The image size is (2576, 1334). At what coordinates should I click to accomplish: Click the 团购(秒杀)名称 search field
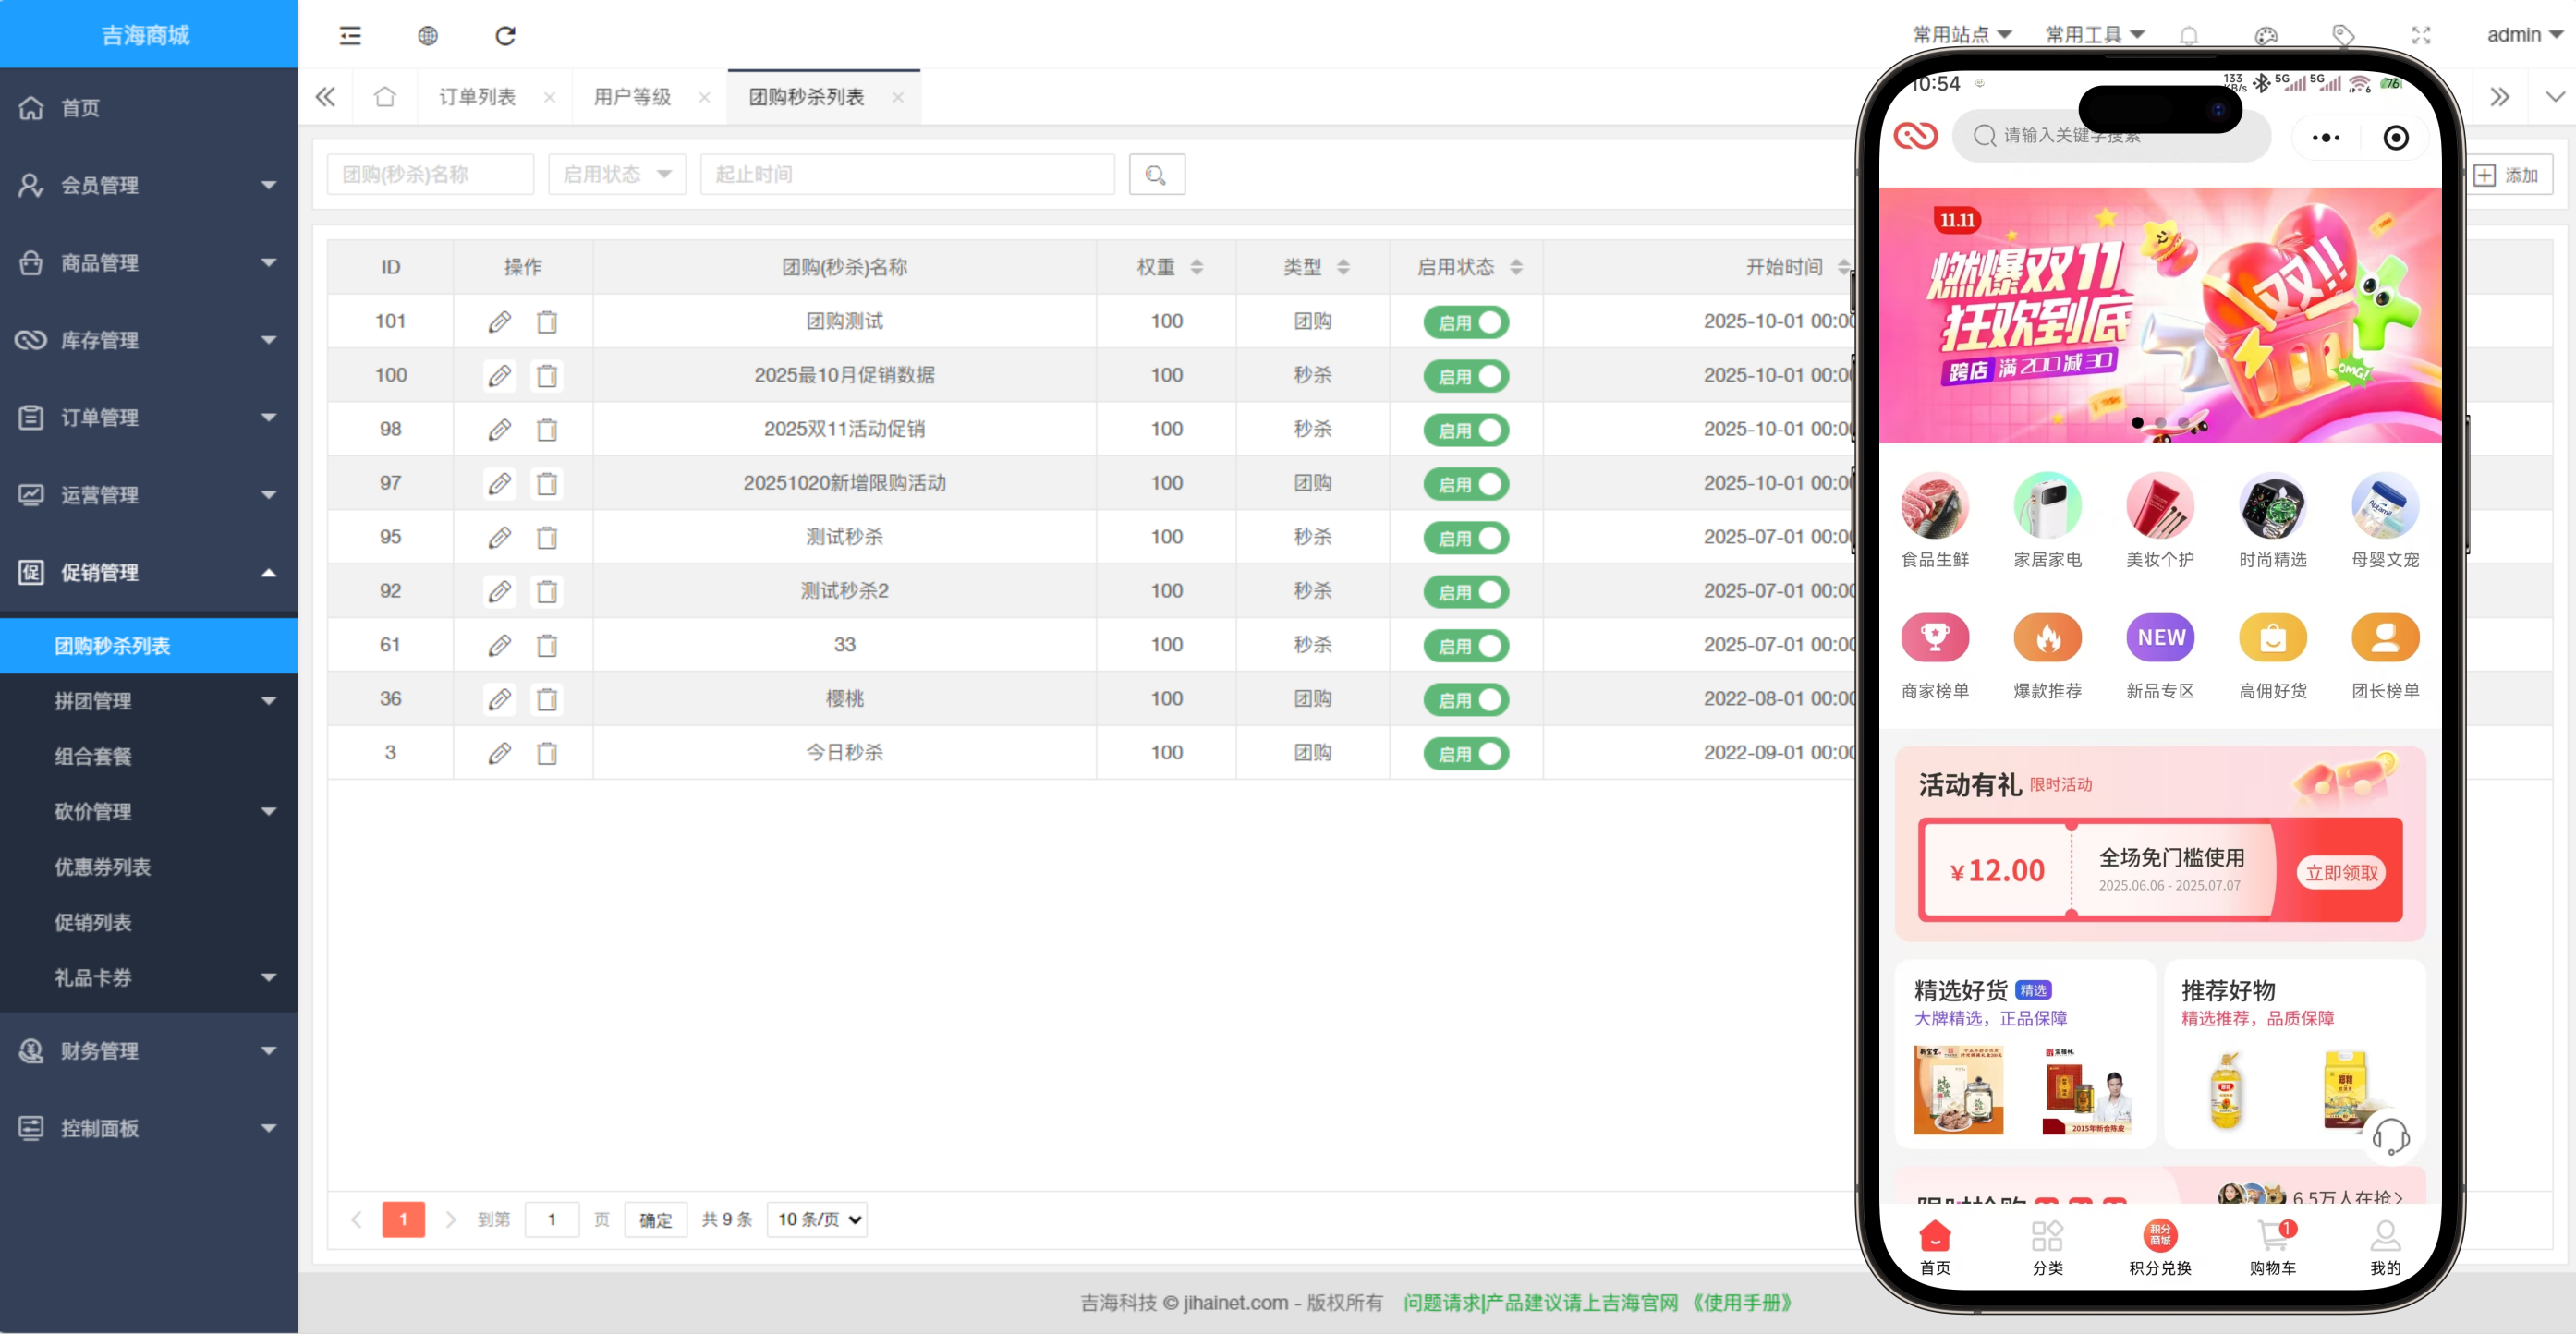point(430,175)
